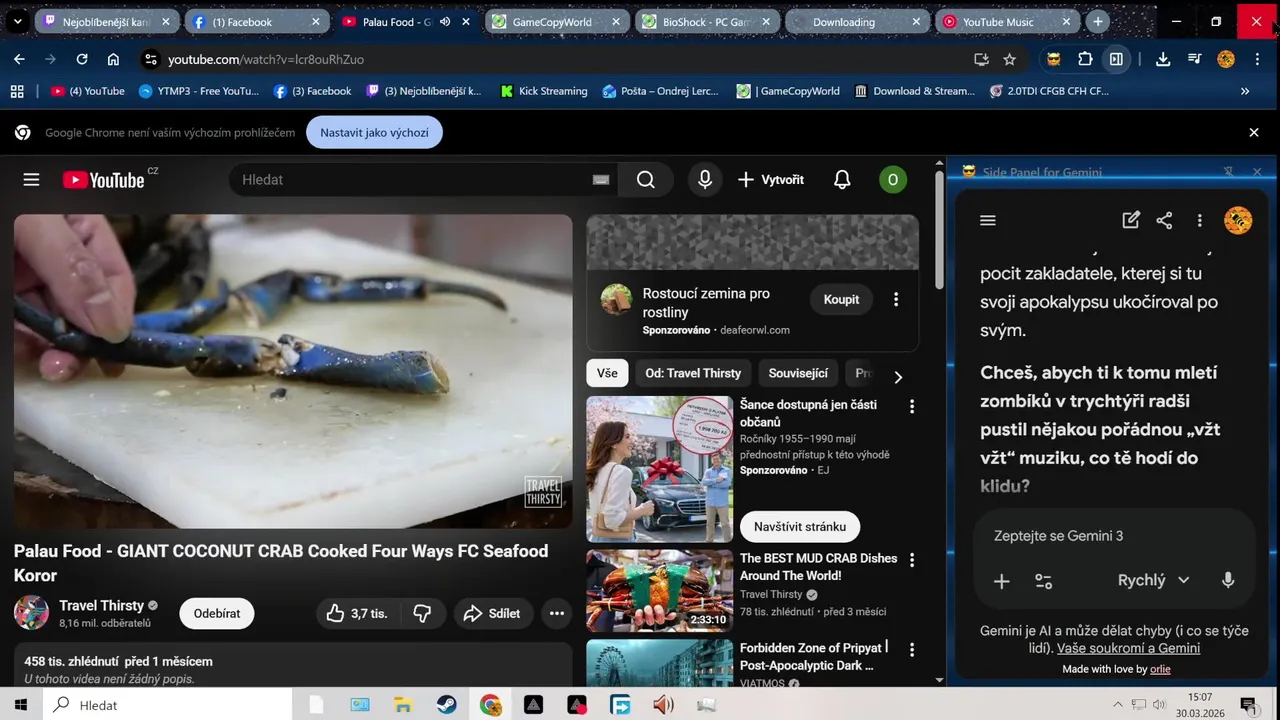1280x720 pixels.
Task: Dismiss the default browser notification bar
Action: 1254,132
